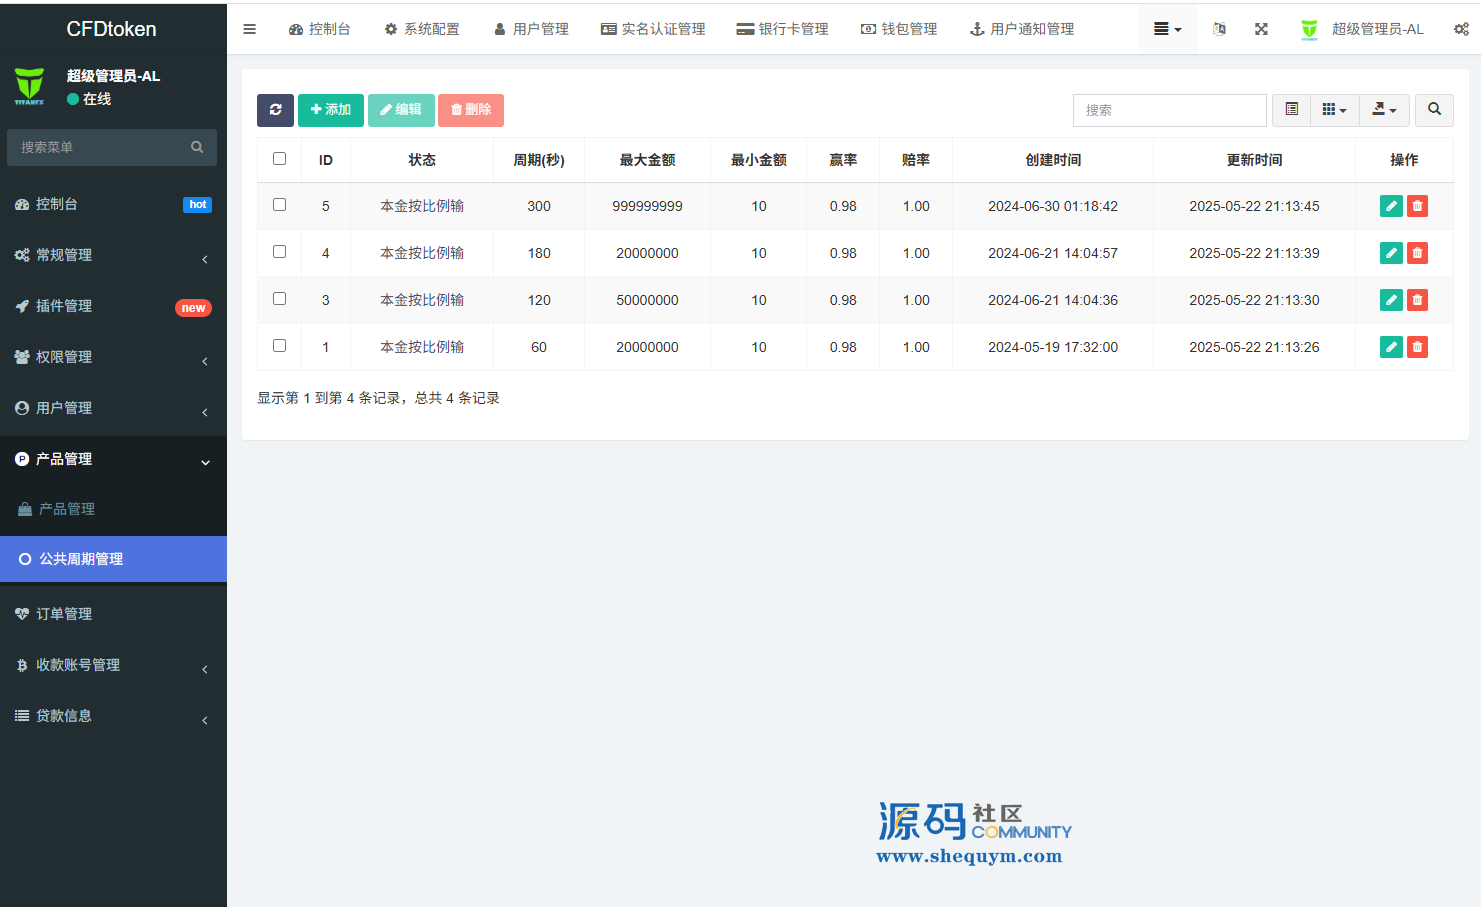The width and height of the screenshot is (1481, 907).
Task: Click the red 删除 button
Action: tap(471, 110)
